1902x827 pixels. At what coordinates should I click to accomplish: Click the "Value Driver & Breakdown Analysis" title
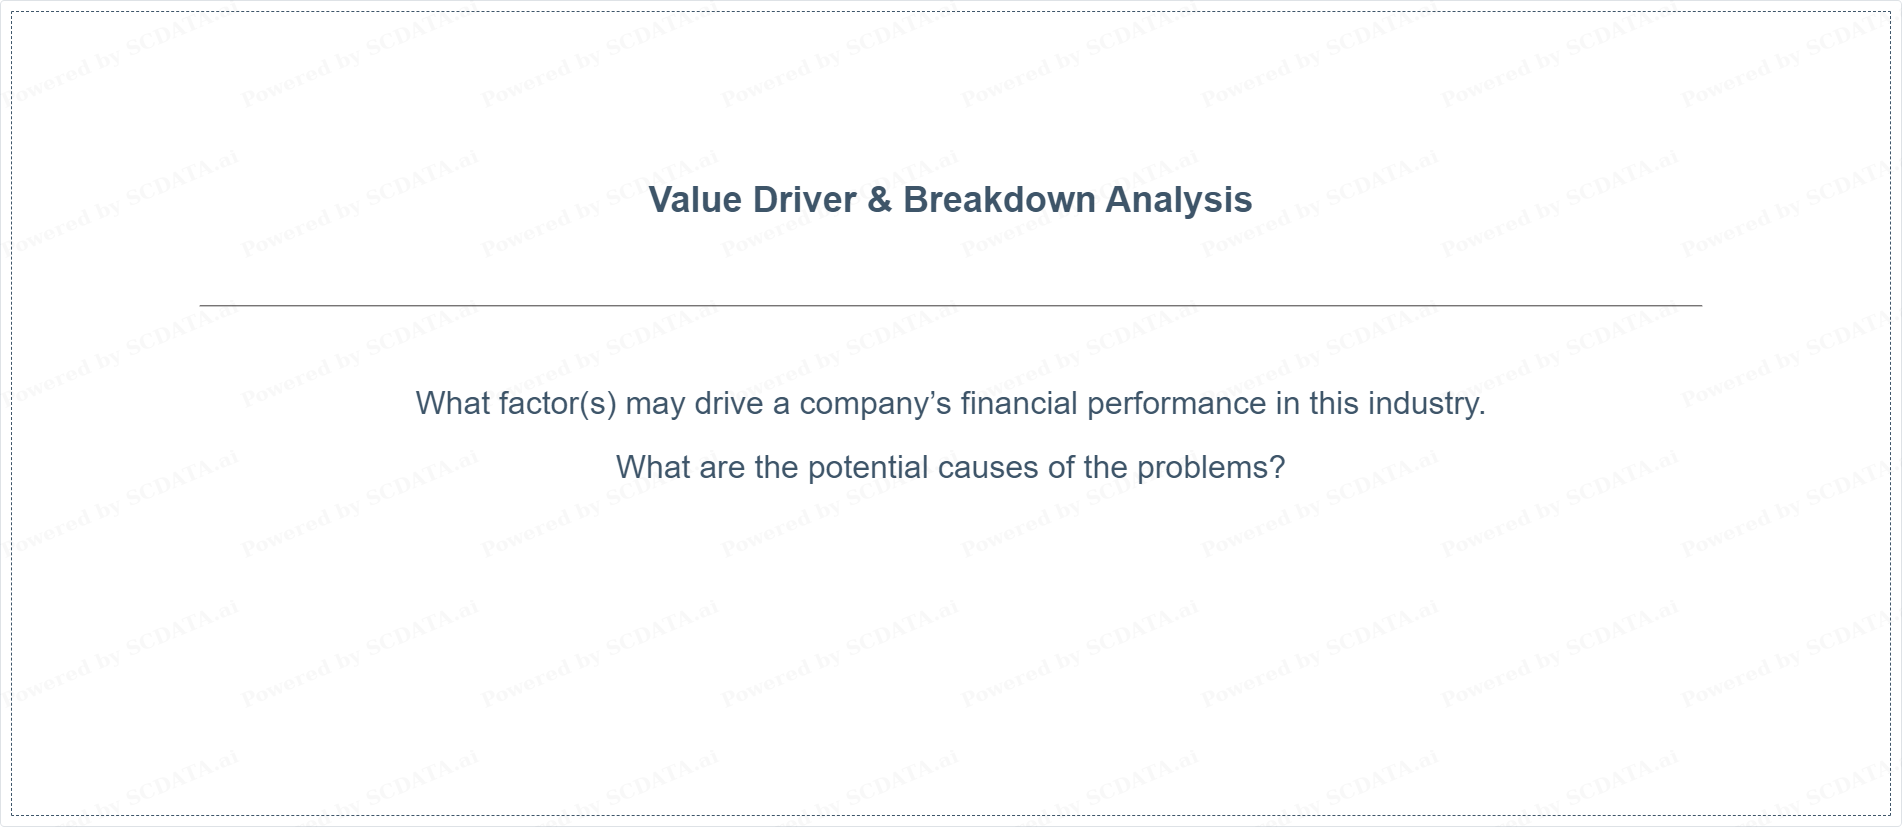tap(950, 200)
